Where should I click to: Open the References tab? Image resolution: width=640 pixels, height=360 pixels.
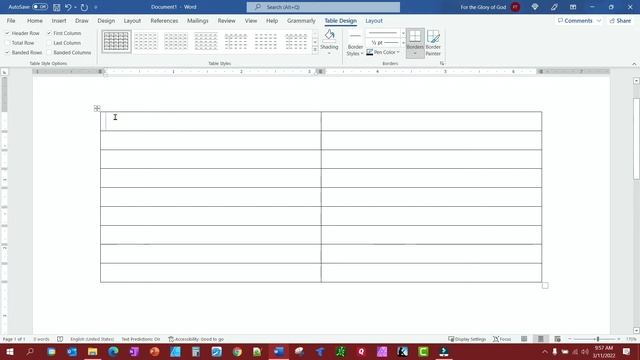[x=164, y=21]
